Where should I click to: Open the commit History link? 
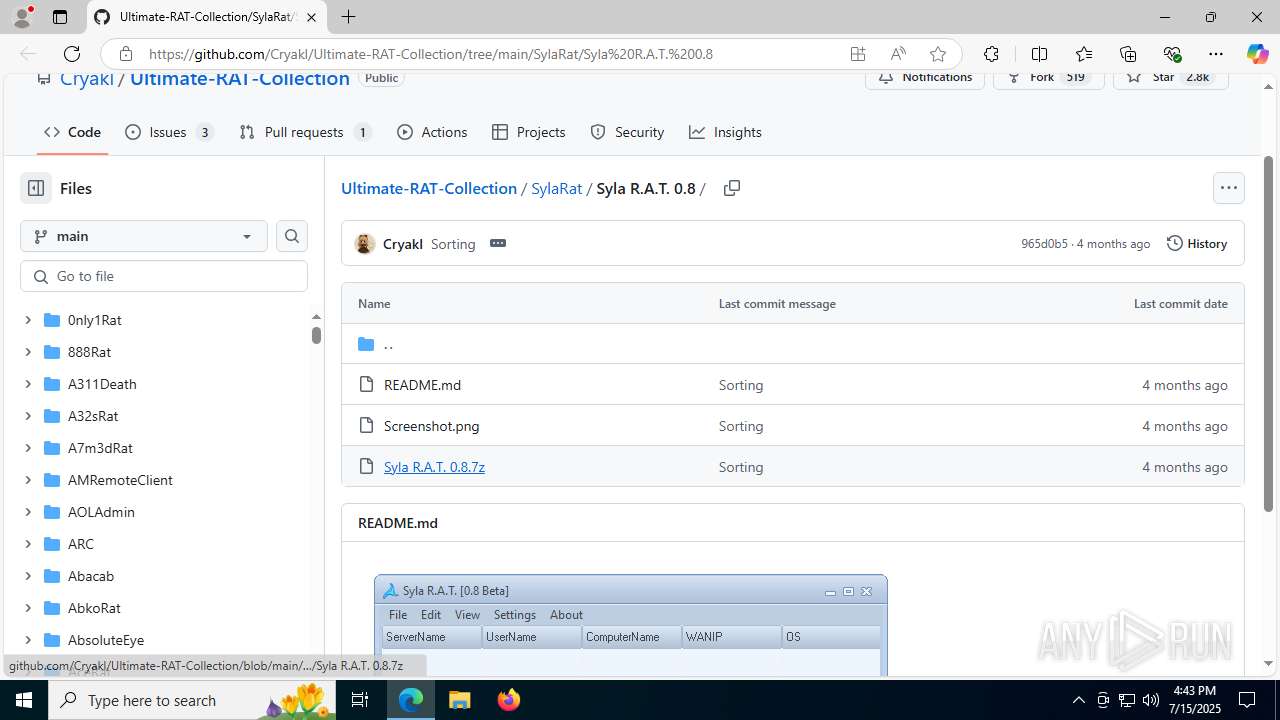click(1197, 244)
